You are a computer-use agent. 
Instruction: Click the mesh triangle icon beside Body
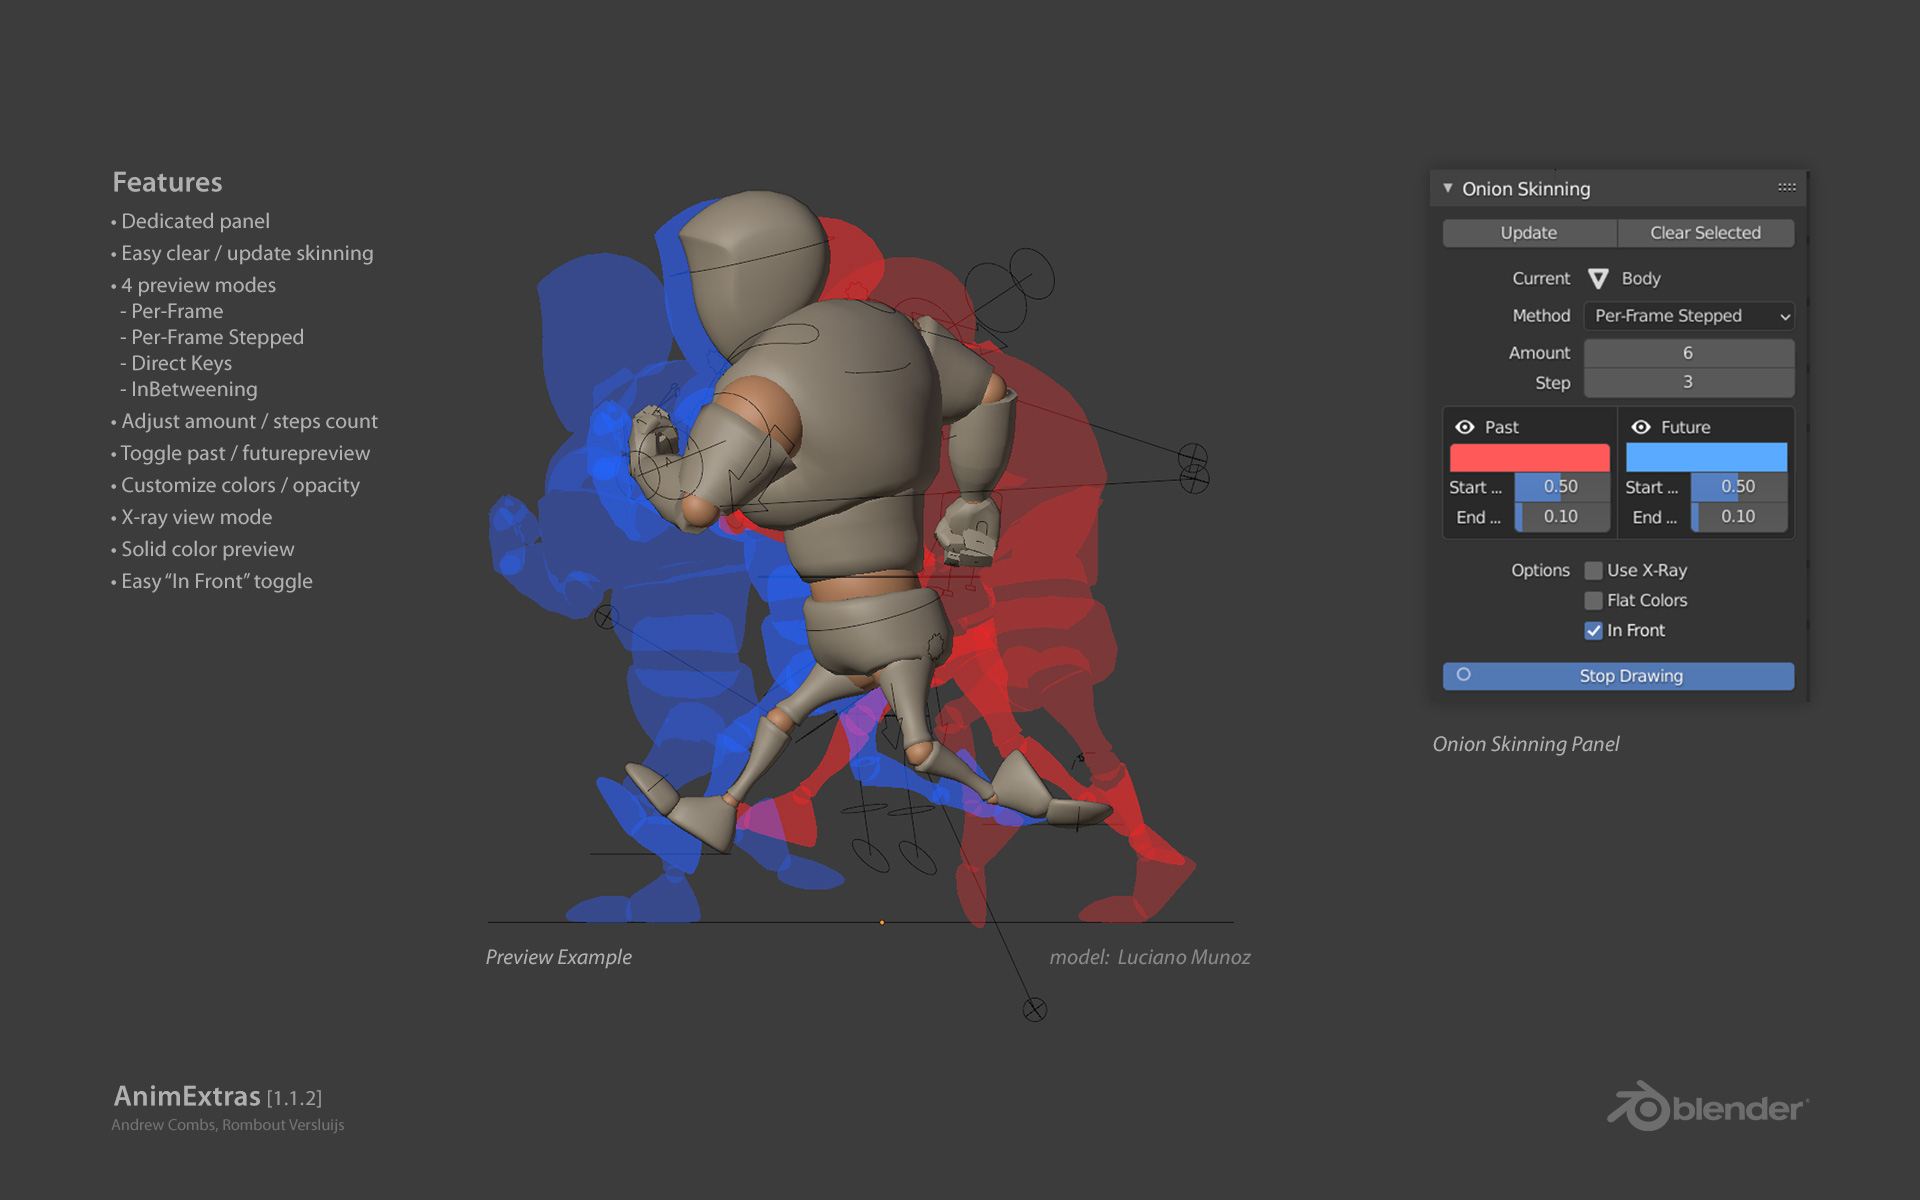point(1598,279)
